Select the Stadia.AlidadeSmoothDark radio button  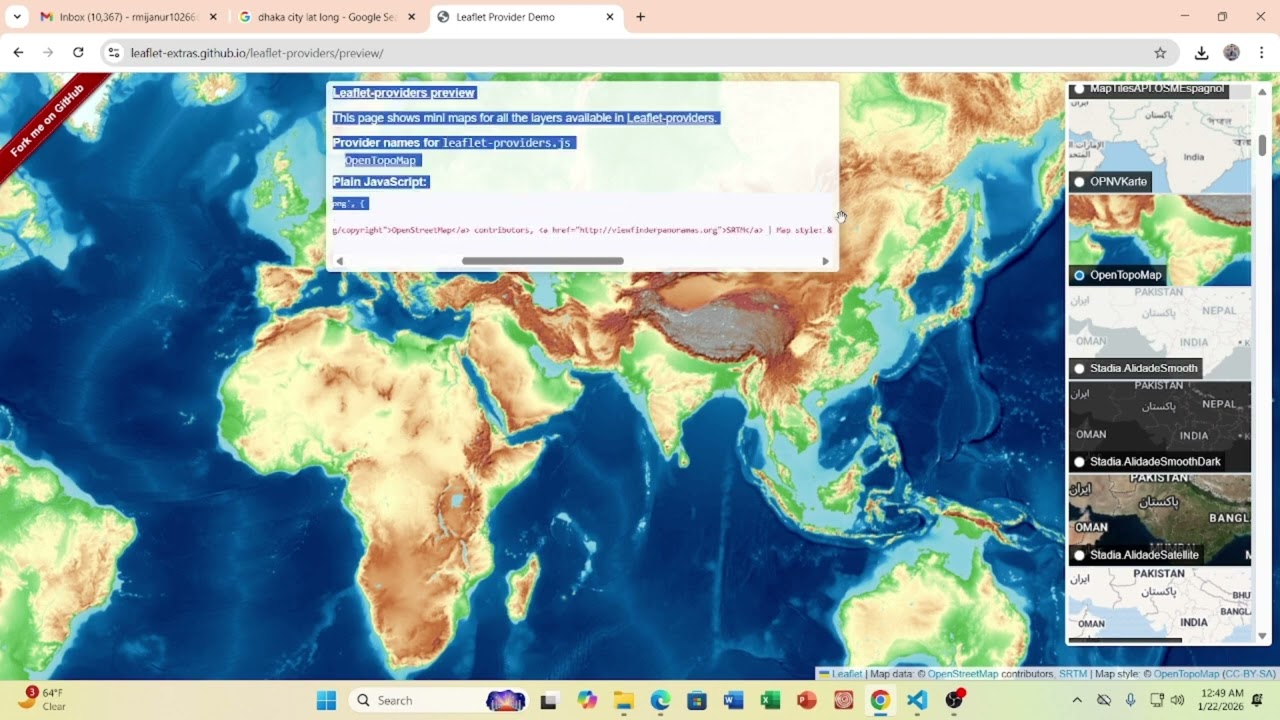coord(1079,462)
